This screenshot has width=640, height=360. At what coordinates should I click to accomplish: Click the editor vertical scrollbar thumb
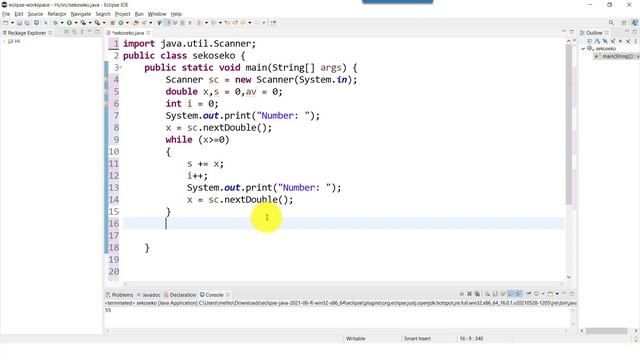pos(569,124)
